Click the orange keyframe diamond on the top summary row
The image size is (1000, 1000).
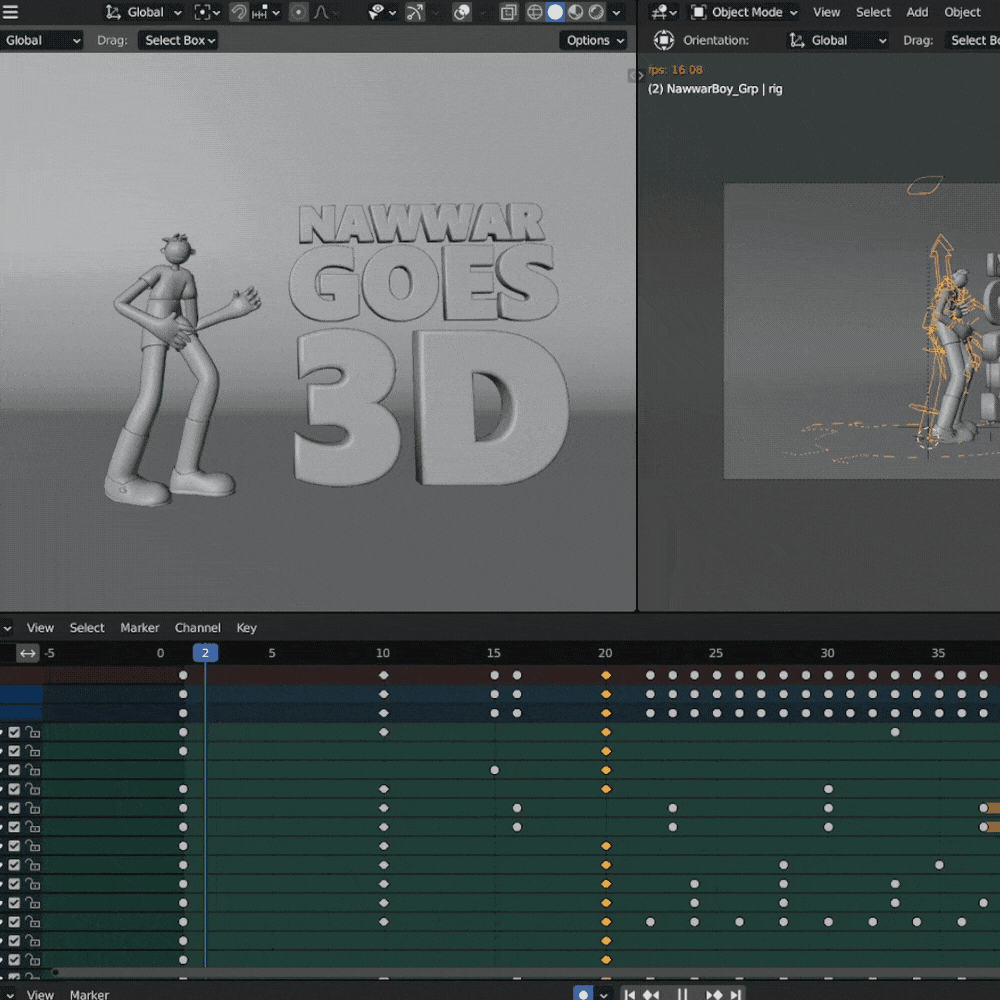coord(605,675)
